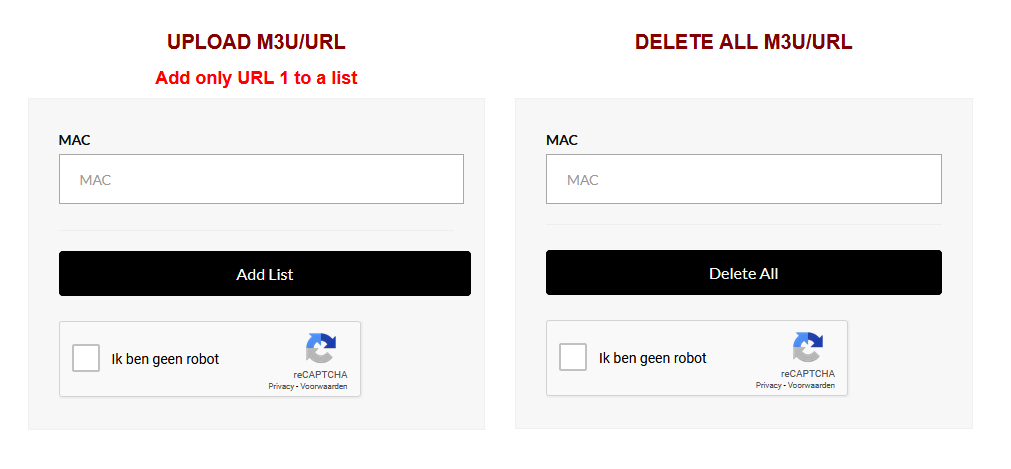Click the reCAPTCHA logo in the delete form
The image size is (1011, 469).
pyautogui.click(x=807, y=348)
